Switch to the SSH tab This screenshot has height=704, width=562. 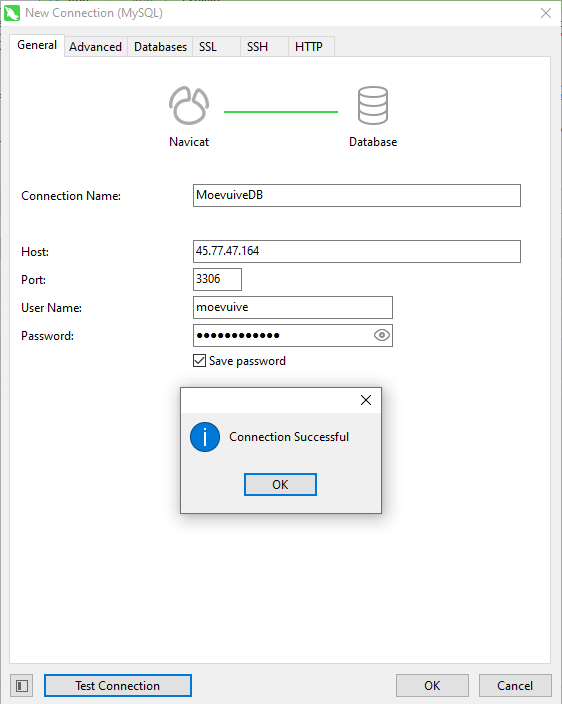point(264,47)
